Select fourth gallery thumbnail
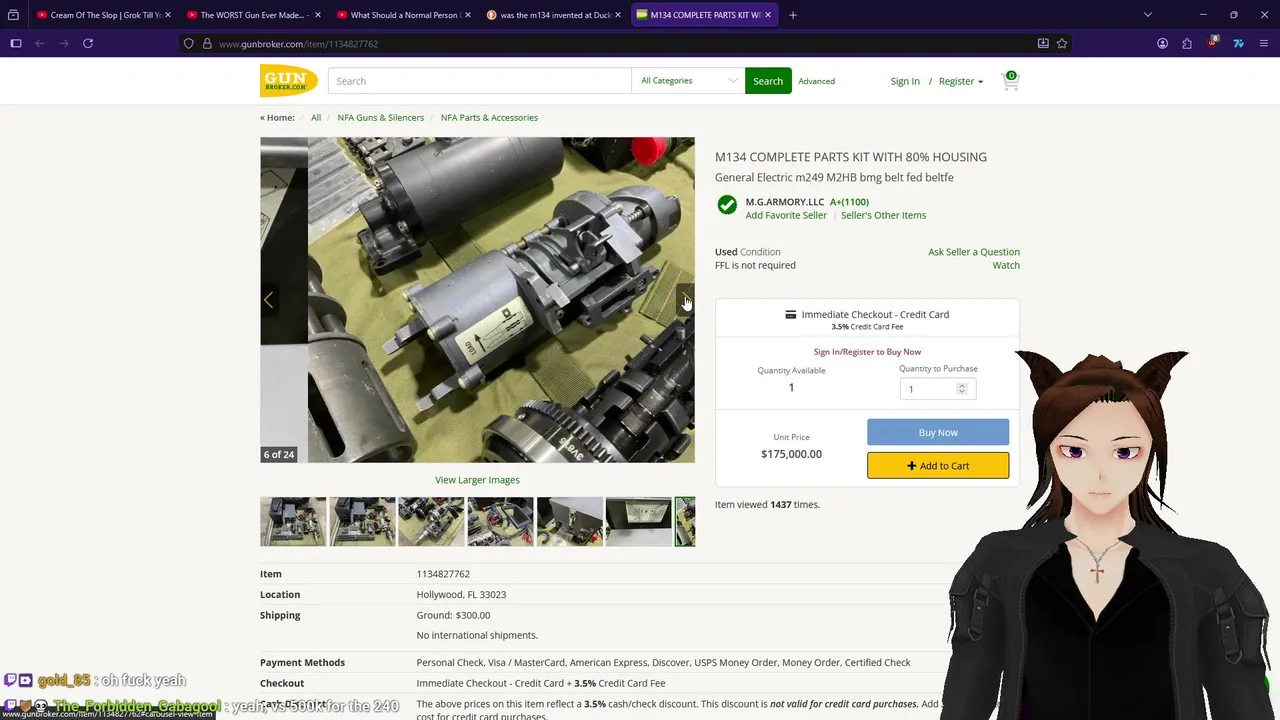Screen dimensions: 1280x720 point(500,521)
